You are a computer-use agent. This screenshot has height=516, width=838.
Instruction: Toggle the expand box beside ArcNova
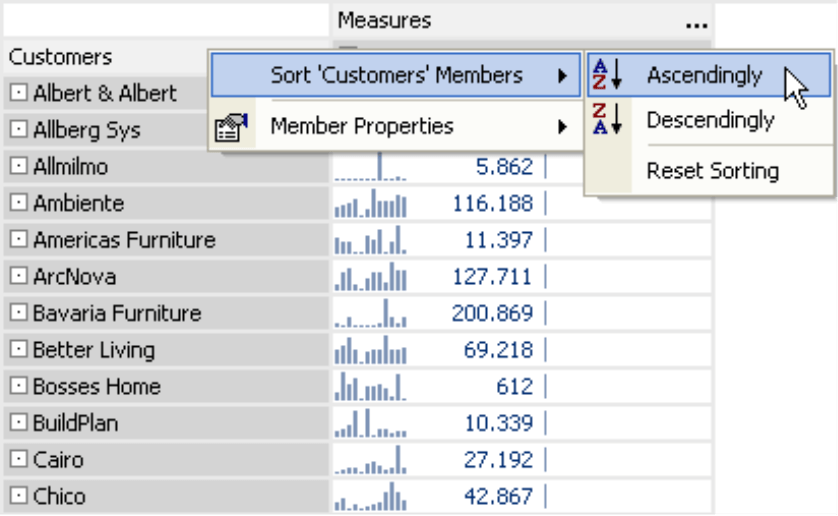[18, 277]
